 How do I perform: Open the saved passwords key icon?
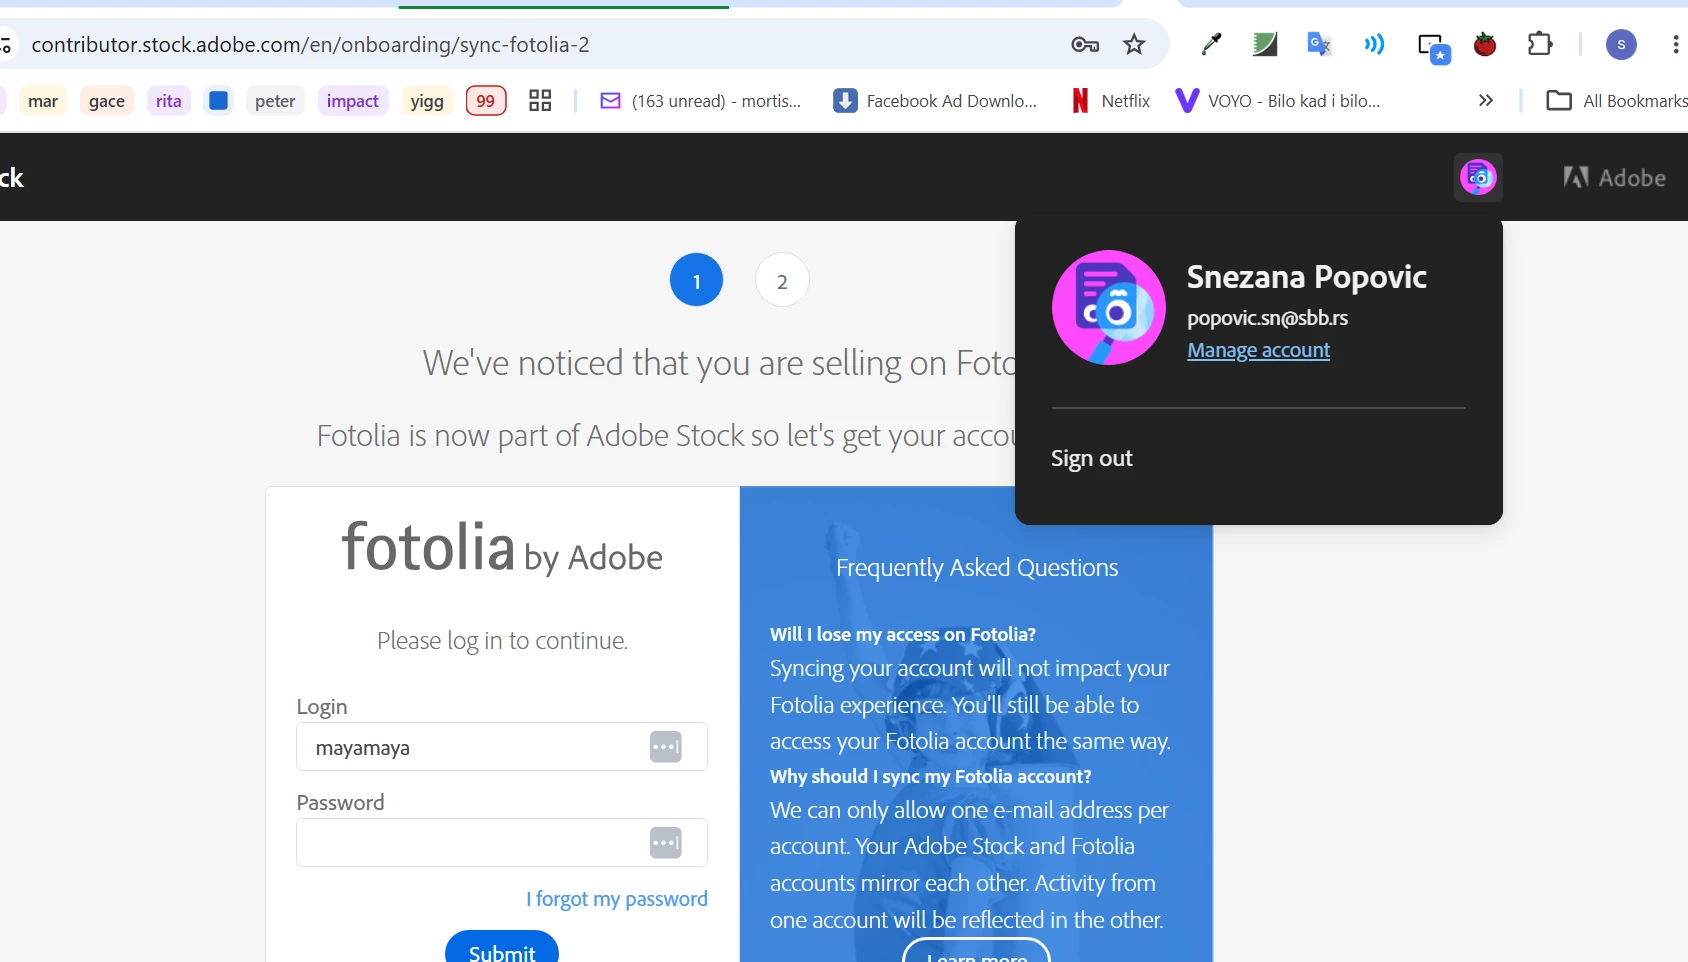(1085, 44)
